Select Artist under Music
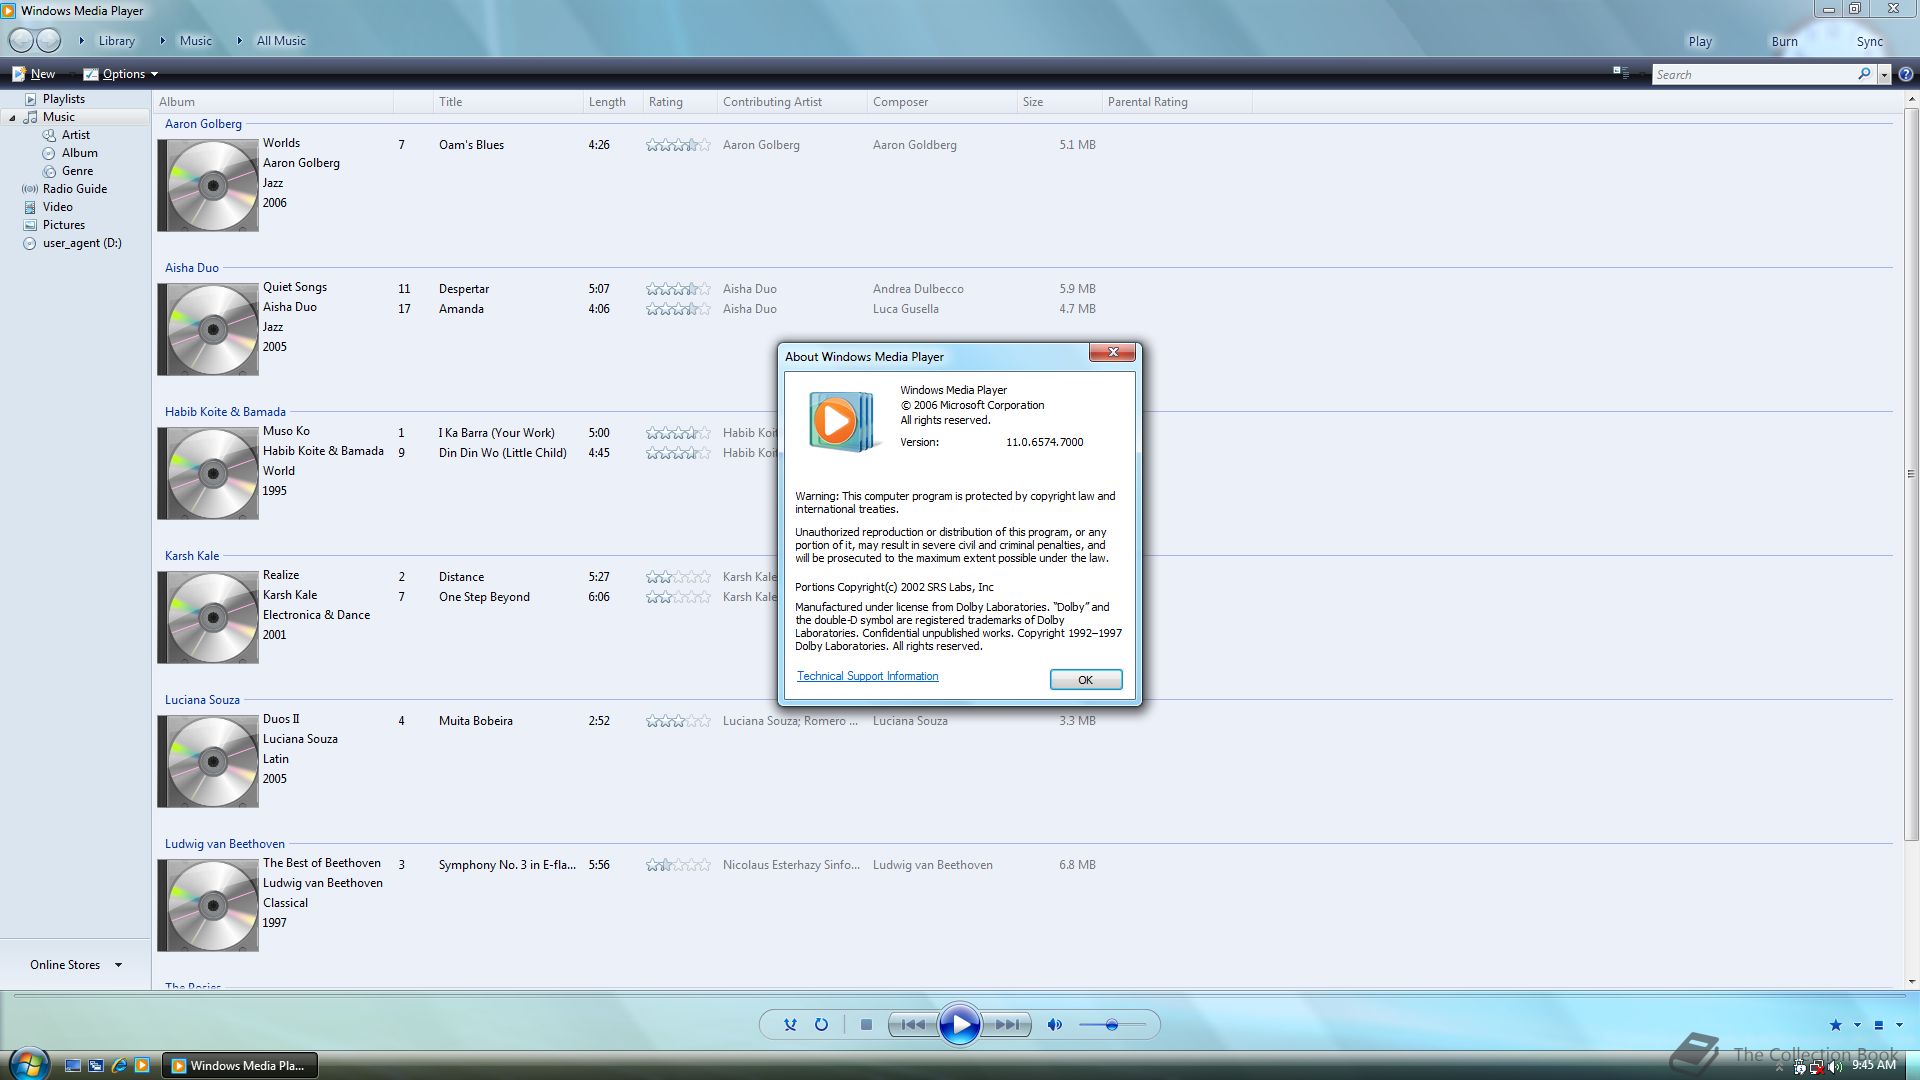 pos(75,135)
